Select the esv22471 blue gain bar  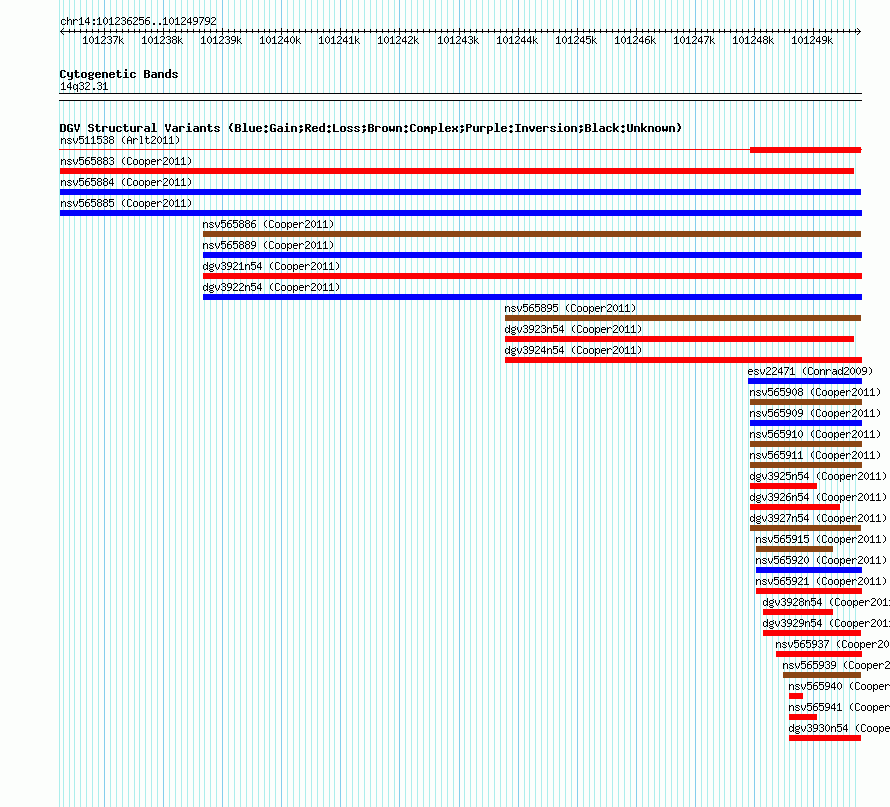point(805,381)
